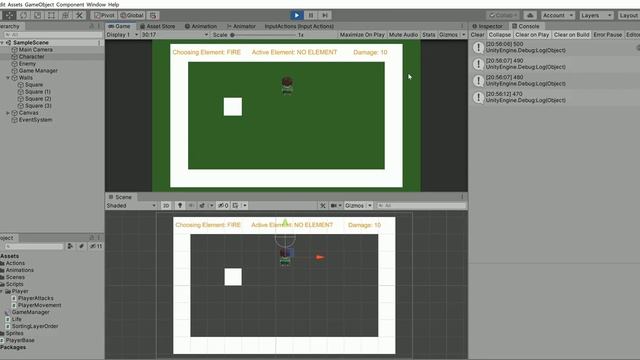Open the Window menu
Viewport: 640px width, 360px height.
[x=96, y=4]
